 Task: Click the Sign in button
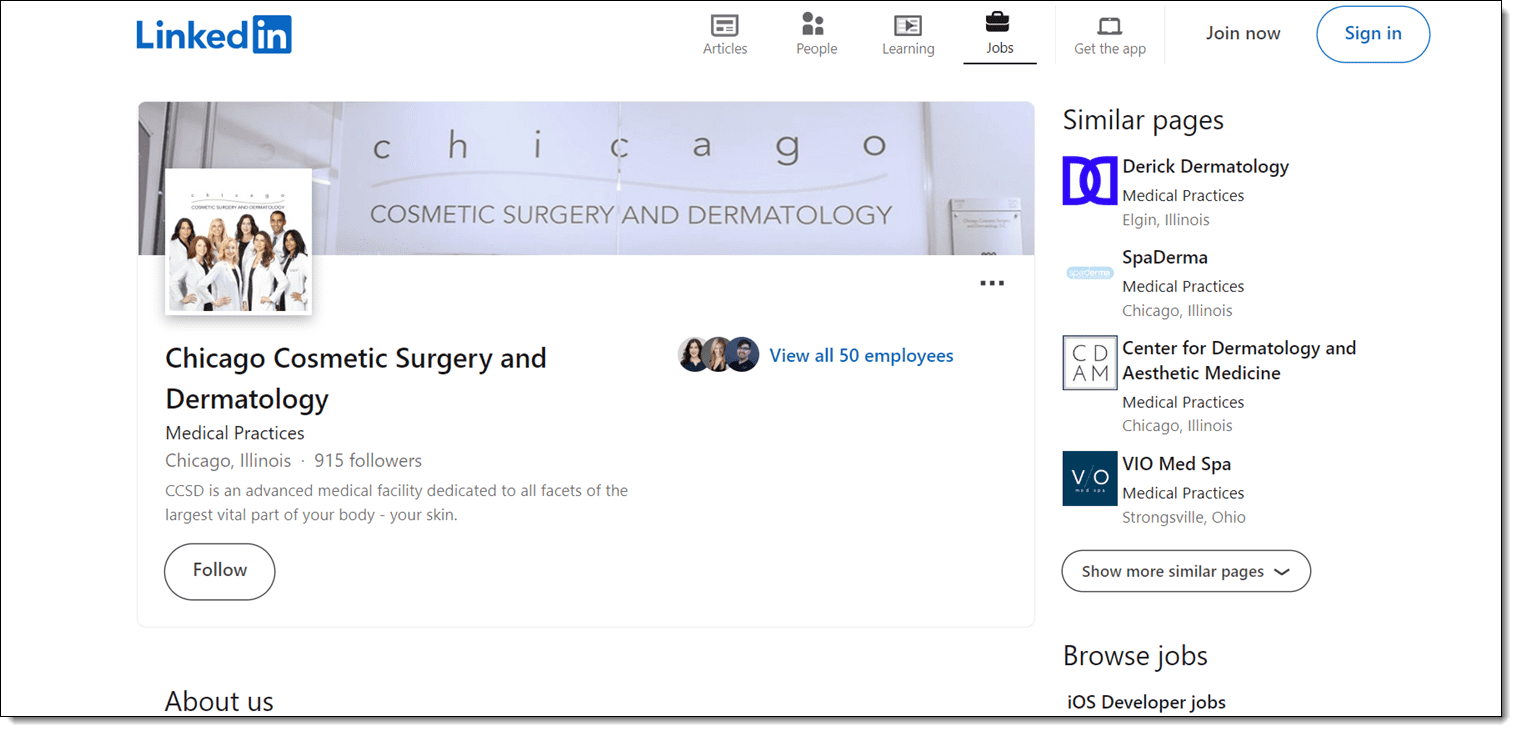pyautogui.click(x=1372, y=33)
